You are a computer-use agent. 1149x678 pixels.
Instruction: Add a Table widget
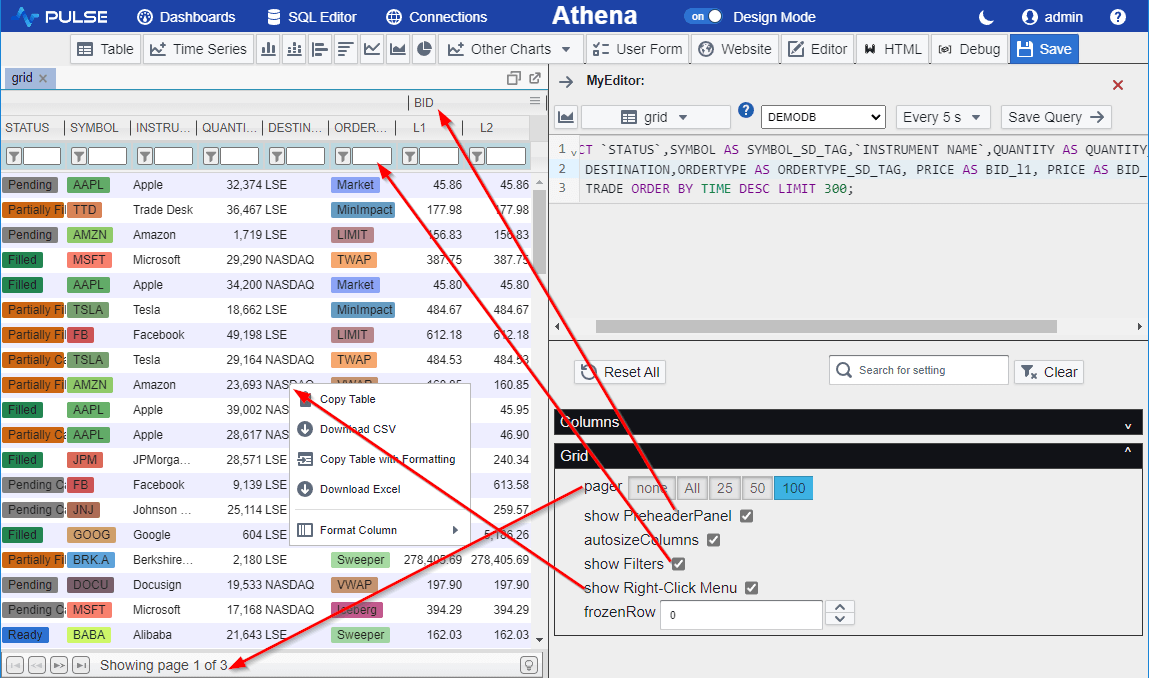point(106,49)
